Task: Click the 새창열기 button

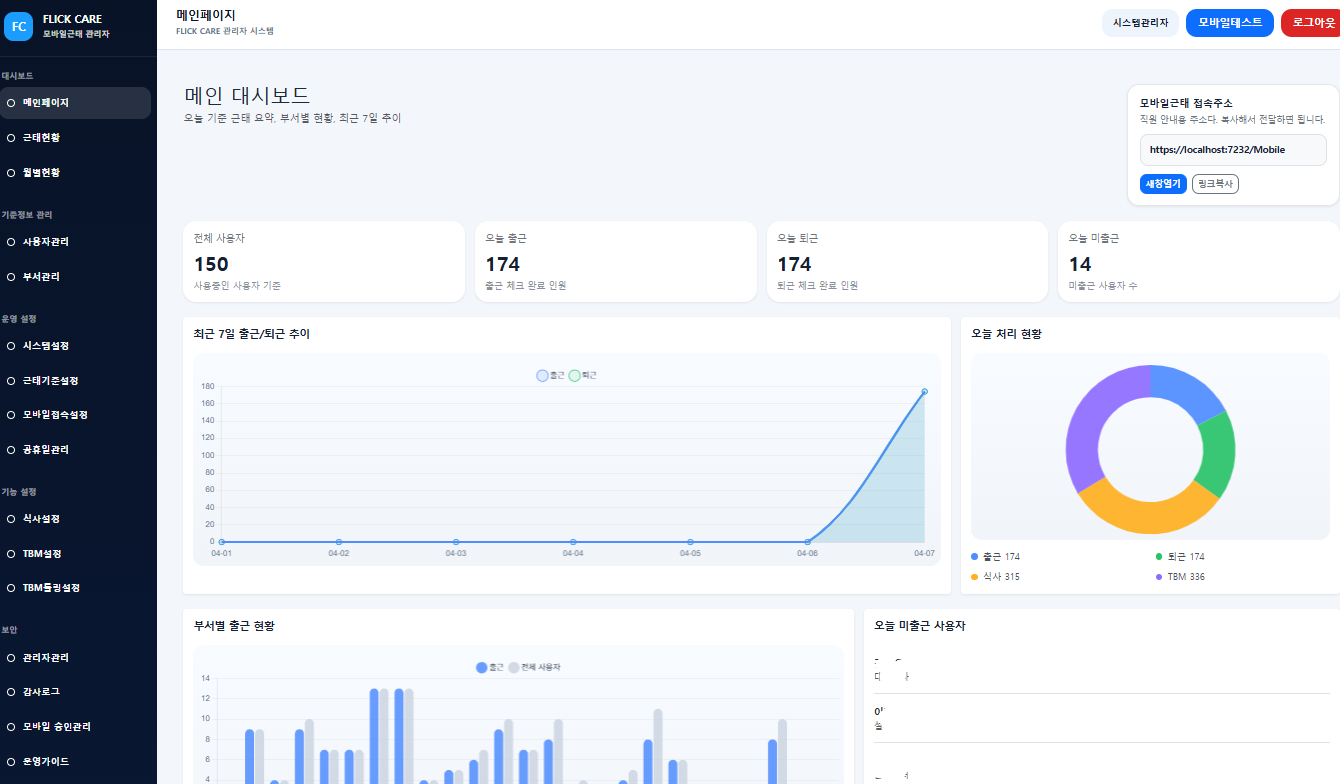Action: [1163, 184]
